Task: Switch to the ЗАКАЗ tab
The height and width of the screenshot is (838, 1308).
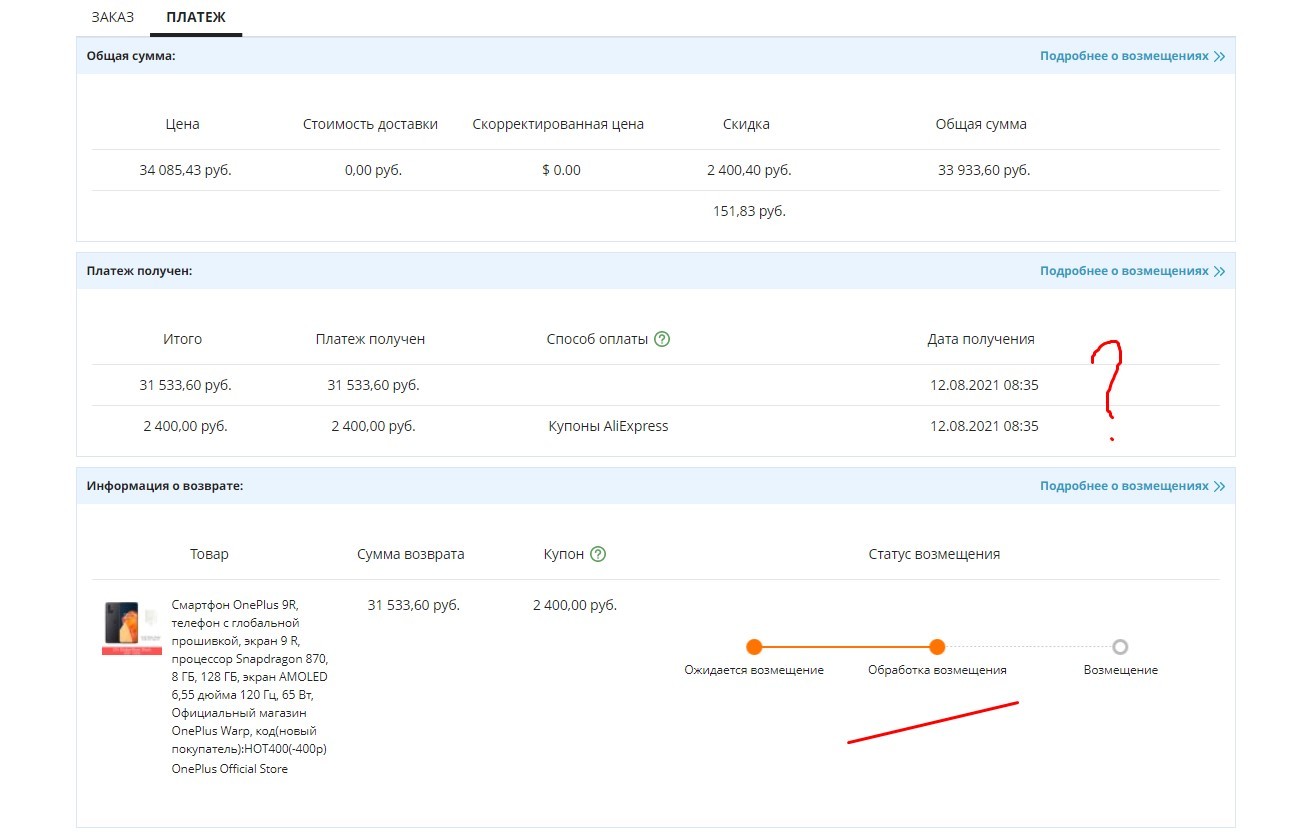Action: pyautogui.click(x=112, y=17)
